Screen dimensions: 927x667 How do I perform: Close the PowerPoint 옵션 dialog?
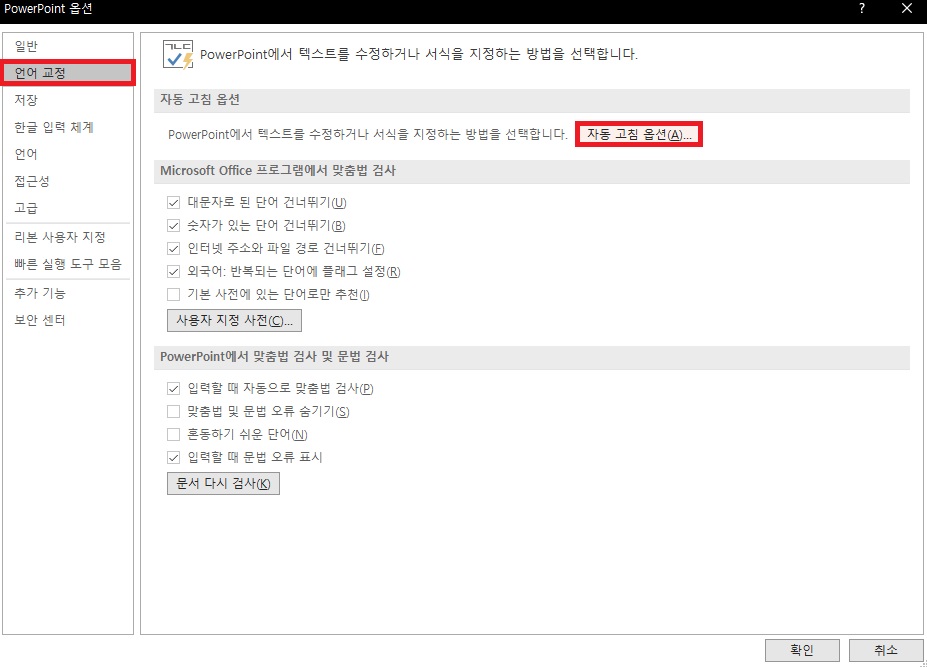point(907,8)
